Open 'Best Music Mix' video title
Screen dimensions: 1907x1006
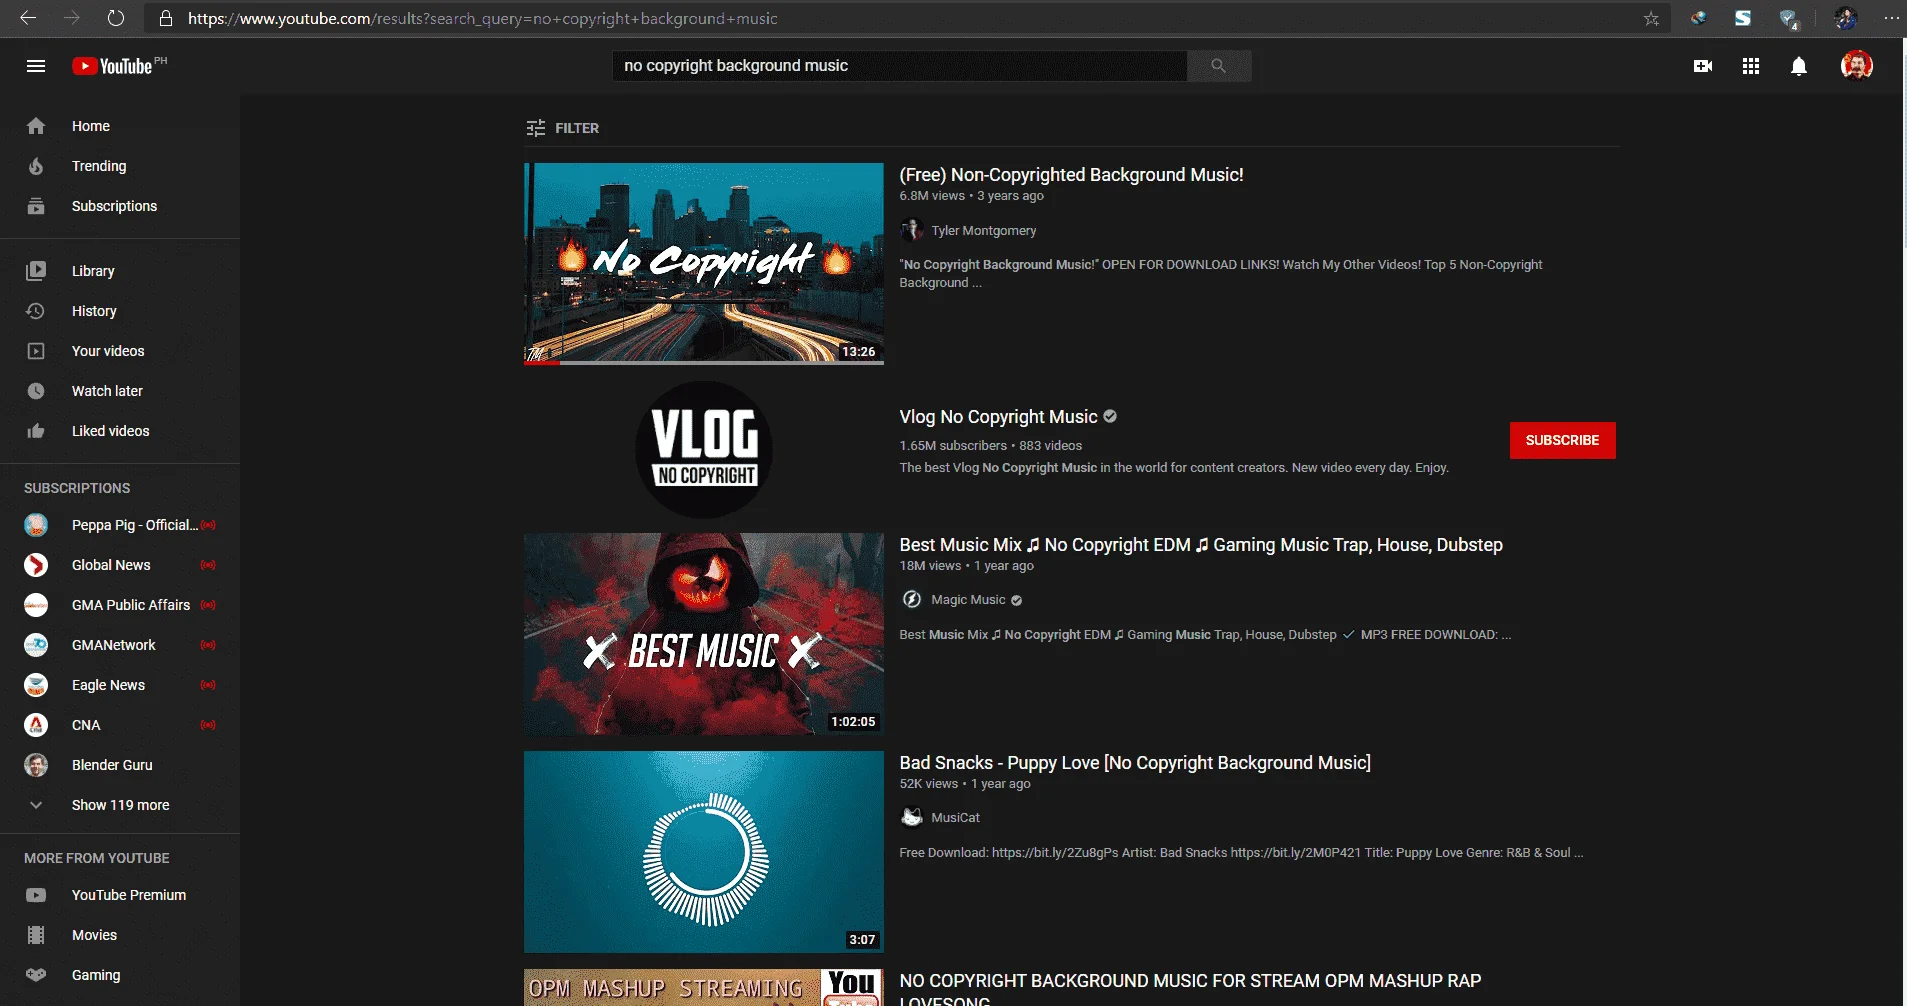[x=1201, y=545]
